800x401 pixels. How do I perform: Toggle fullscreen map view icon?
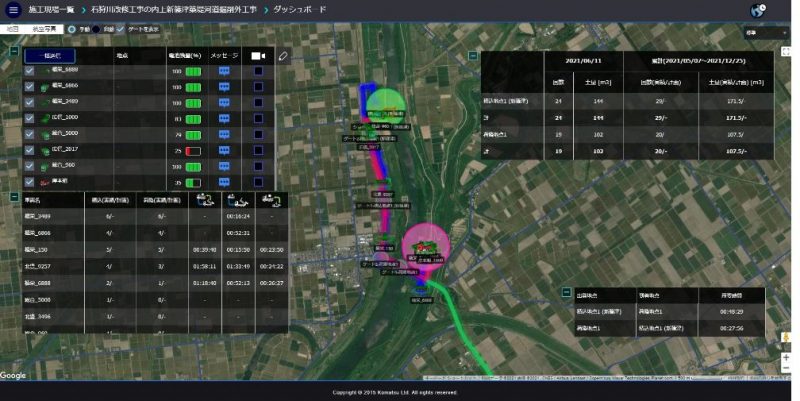[786, 52]
